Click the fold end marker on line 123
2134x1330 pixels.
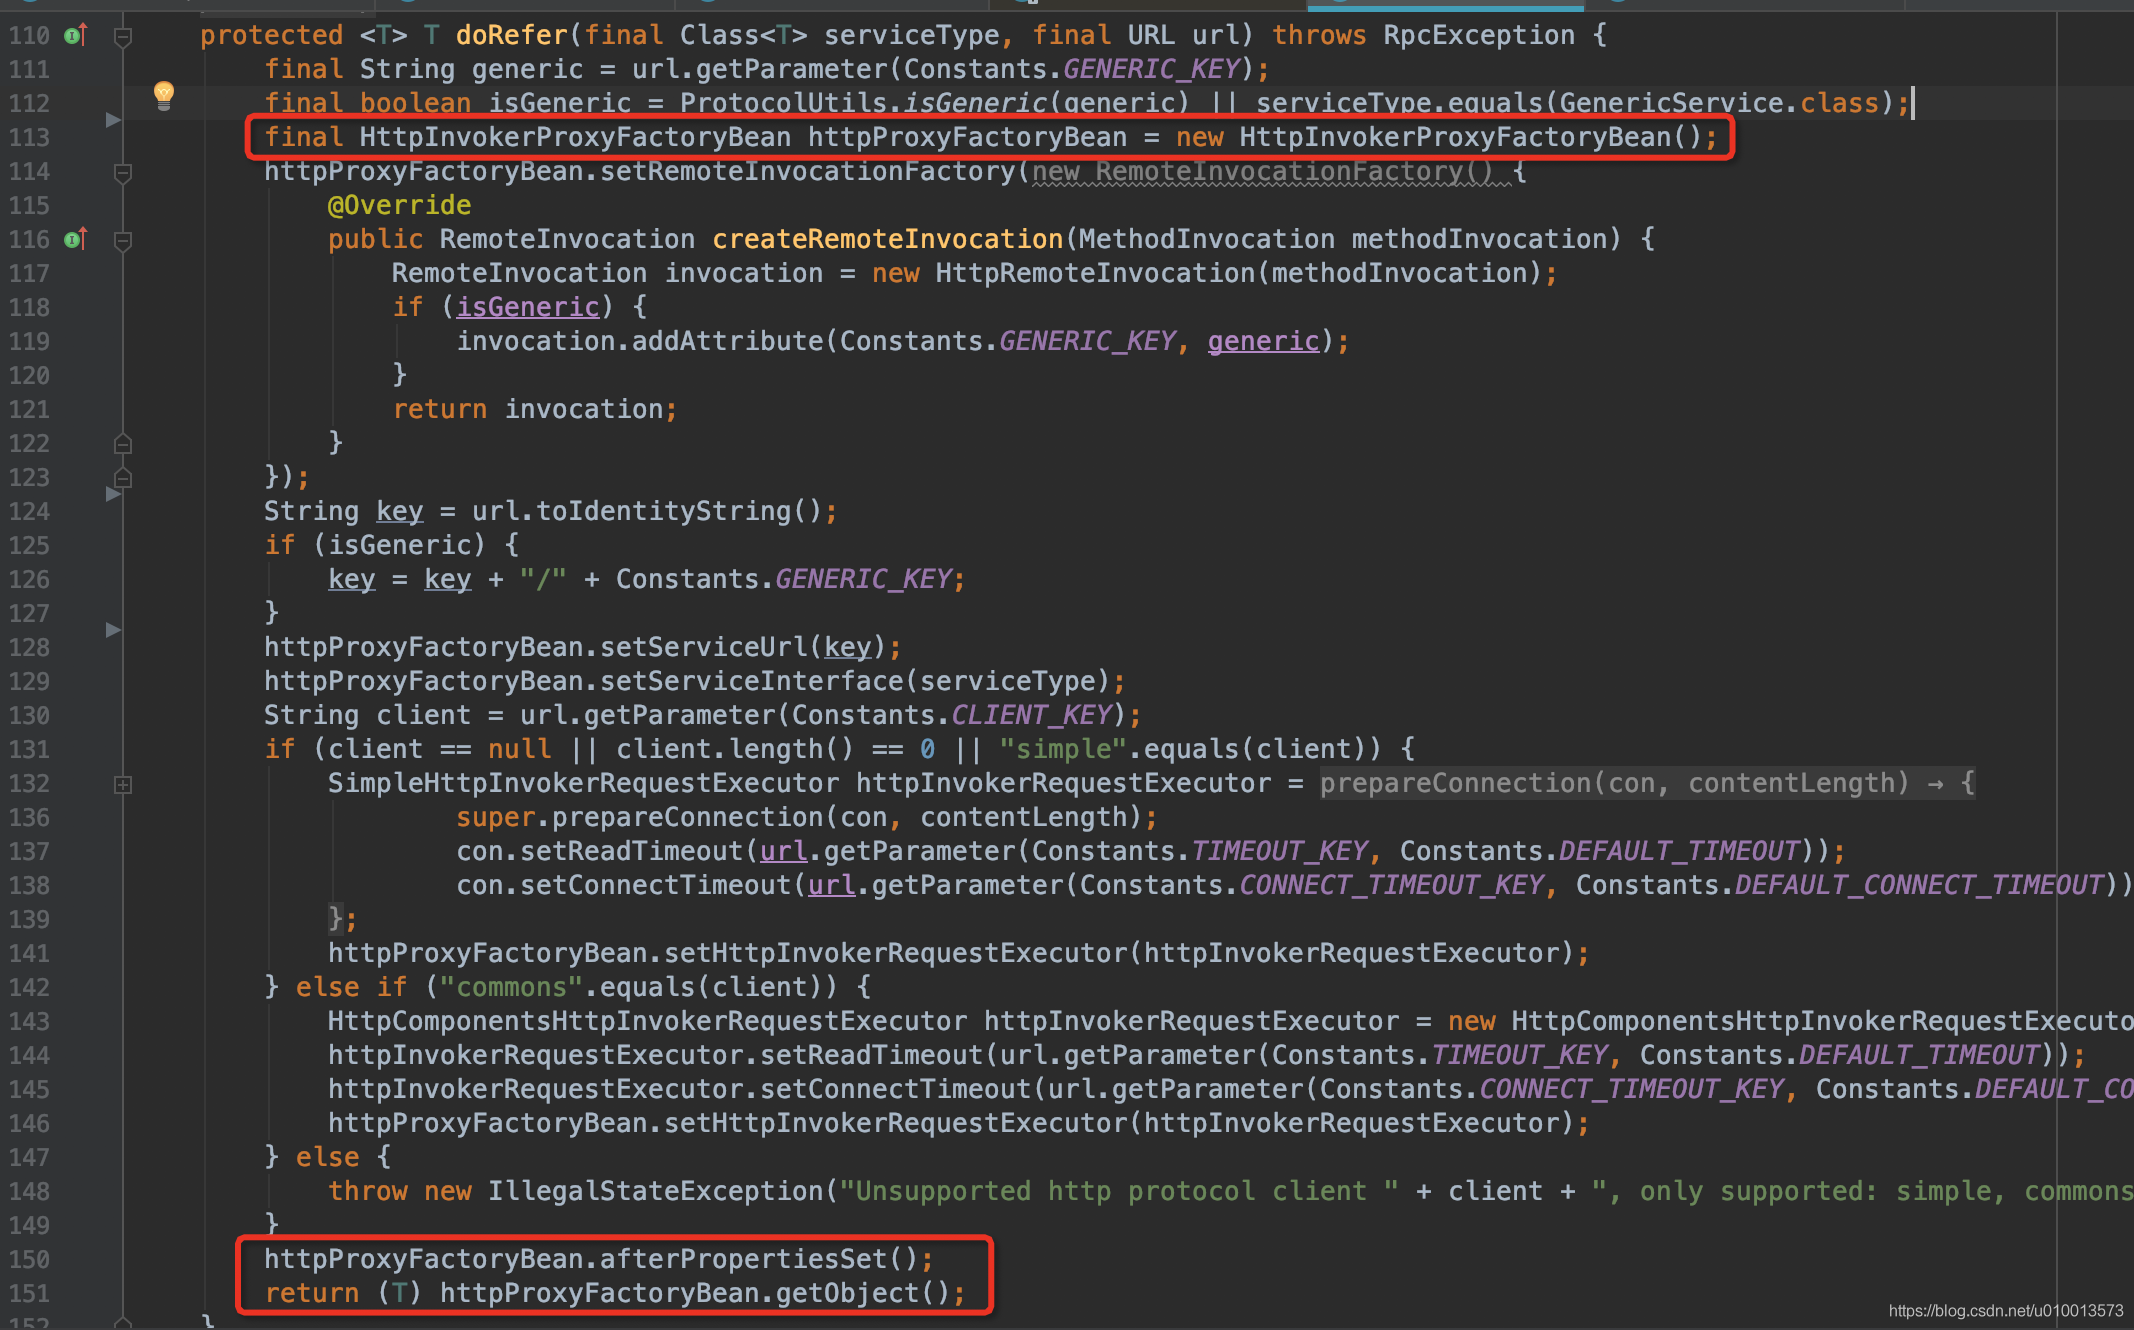[123, 478]
